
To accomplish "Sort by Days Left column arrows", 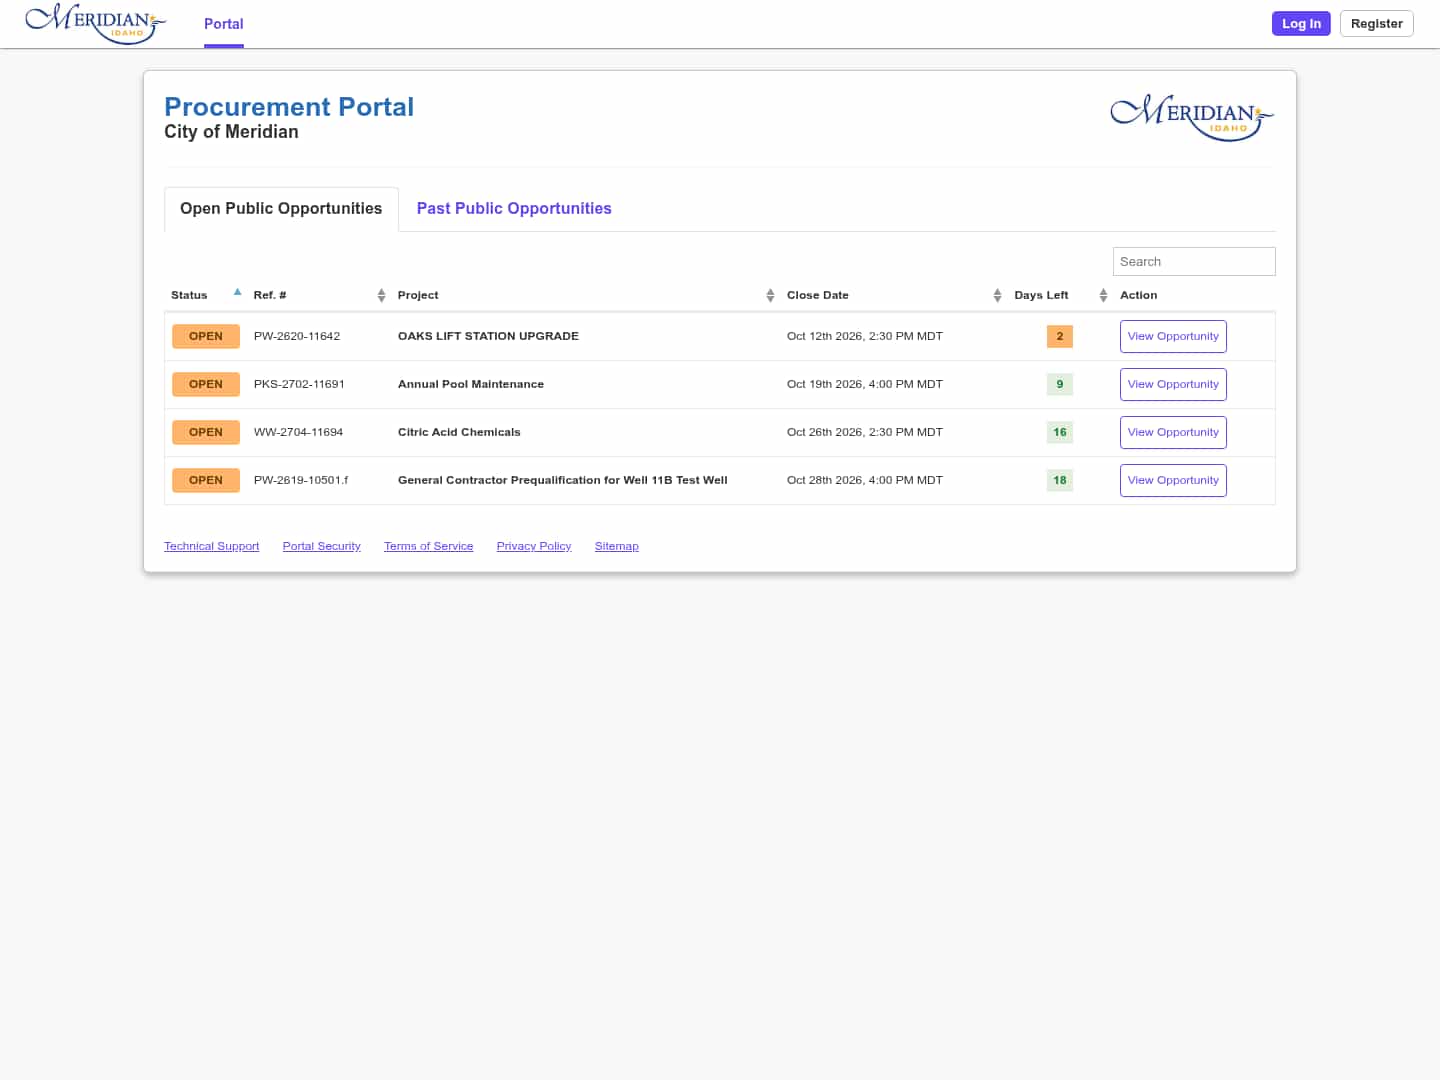I will 1103,295.
